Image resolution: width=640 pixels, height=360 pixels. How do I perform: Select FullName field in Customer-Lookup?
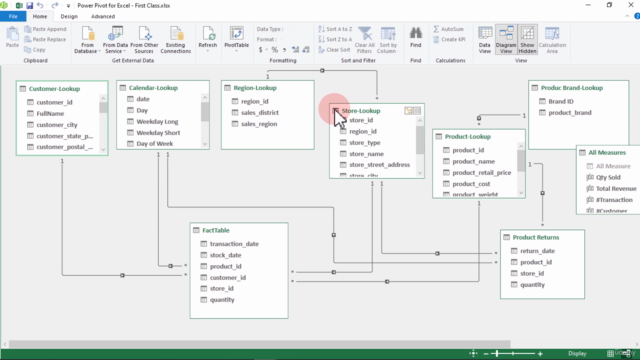[50, 113]
